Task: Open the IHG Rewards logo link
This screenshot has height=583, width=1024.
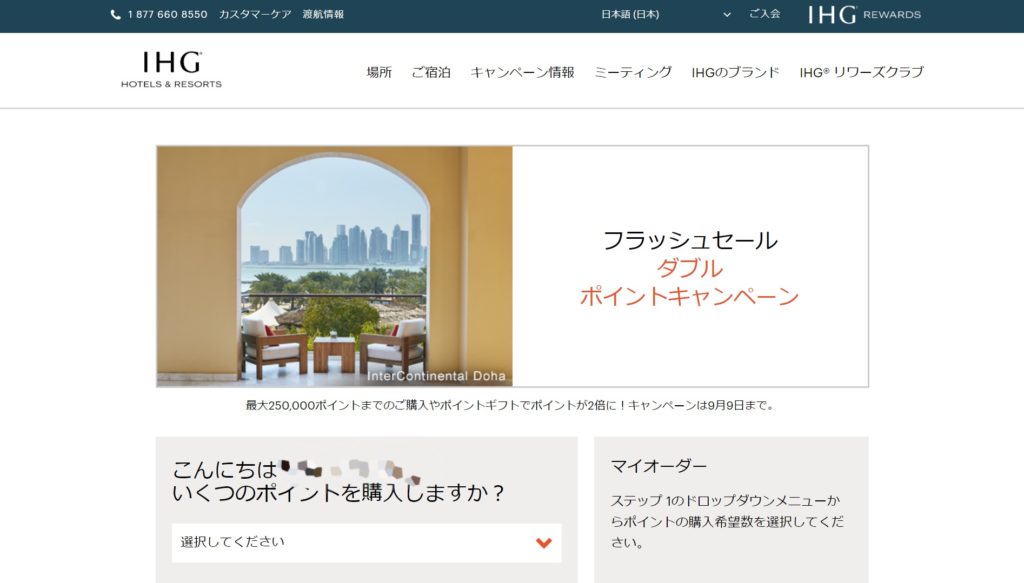Action: click(x=864, y=15)
